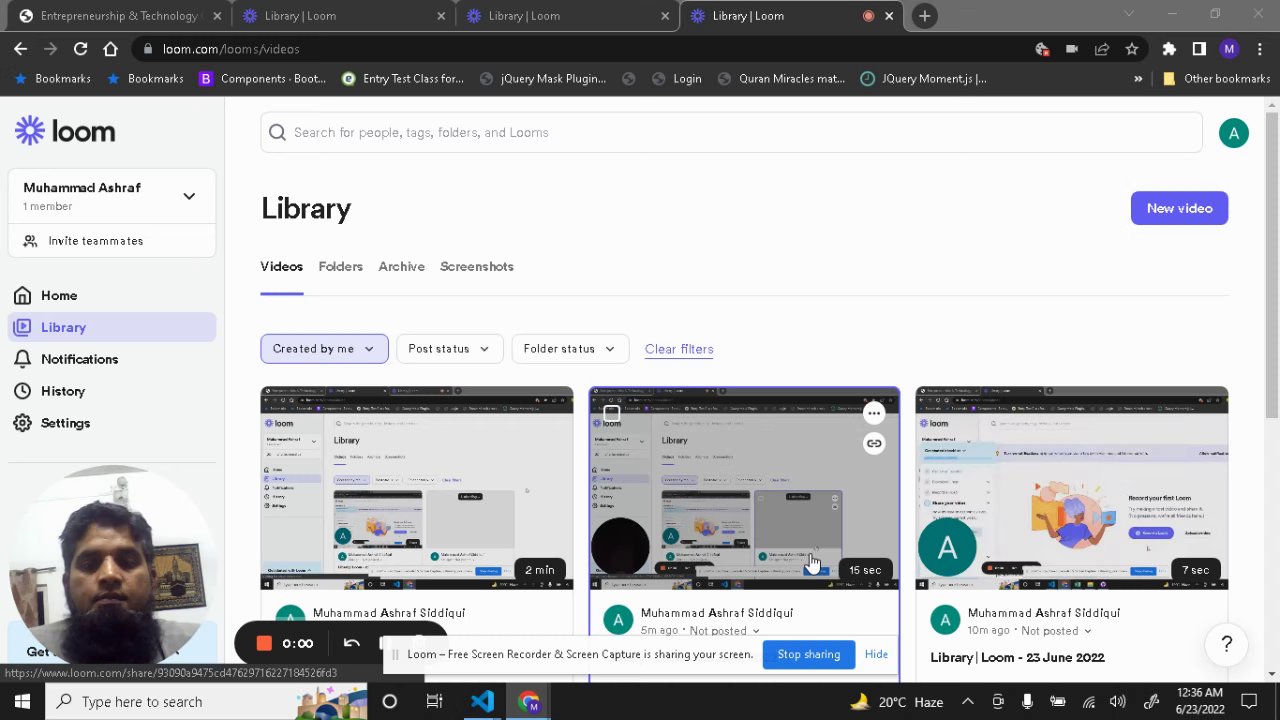Open the Post status filter dropdown
The image size is (1280, 720).
click(448, 349)
